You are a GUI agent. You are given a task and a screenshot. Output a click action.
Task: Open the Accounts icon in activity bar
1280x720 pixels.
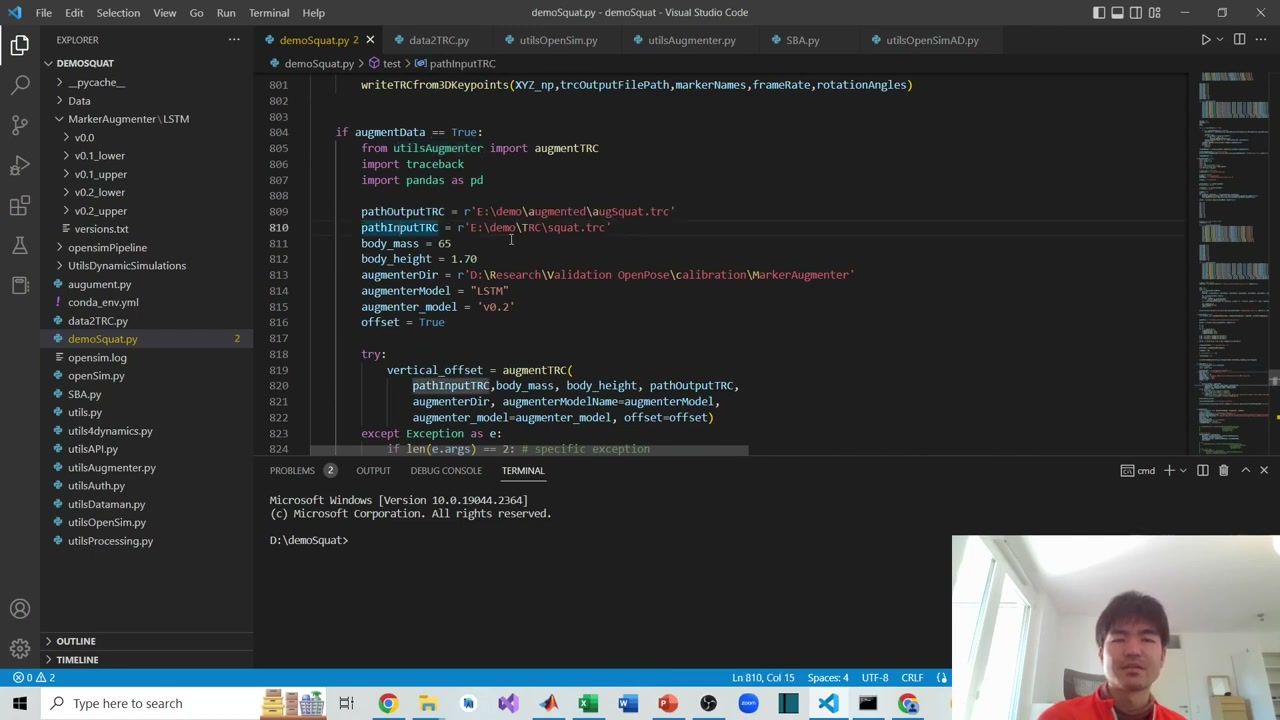point(20,609)
